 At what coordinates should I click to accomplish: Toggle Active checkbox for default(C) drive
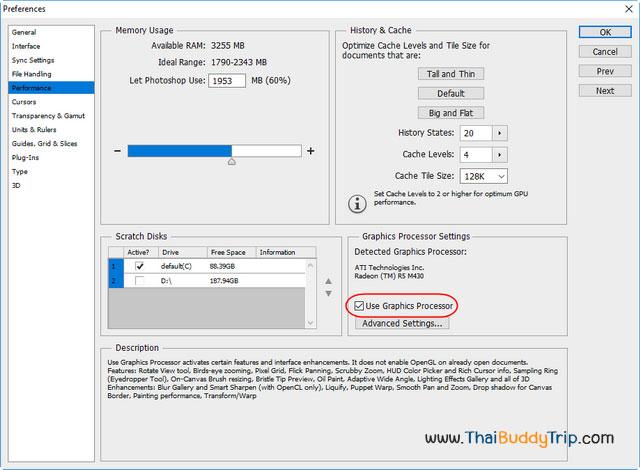pyautogui.click(x=140, y=267)
